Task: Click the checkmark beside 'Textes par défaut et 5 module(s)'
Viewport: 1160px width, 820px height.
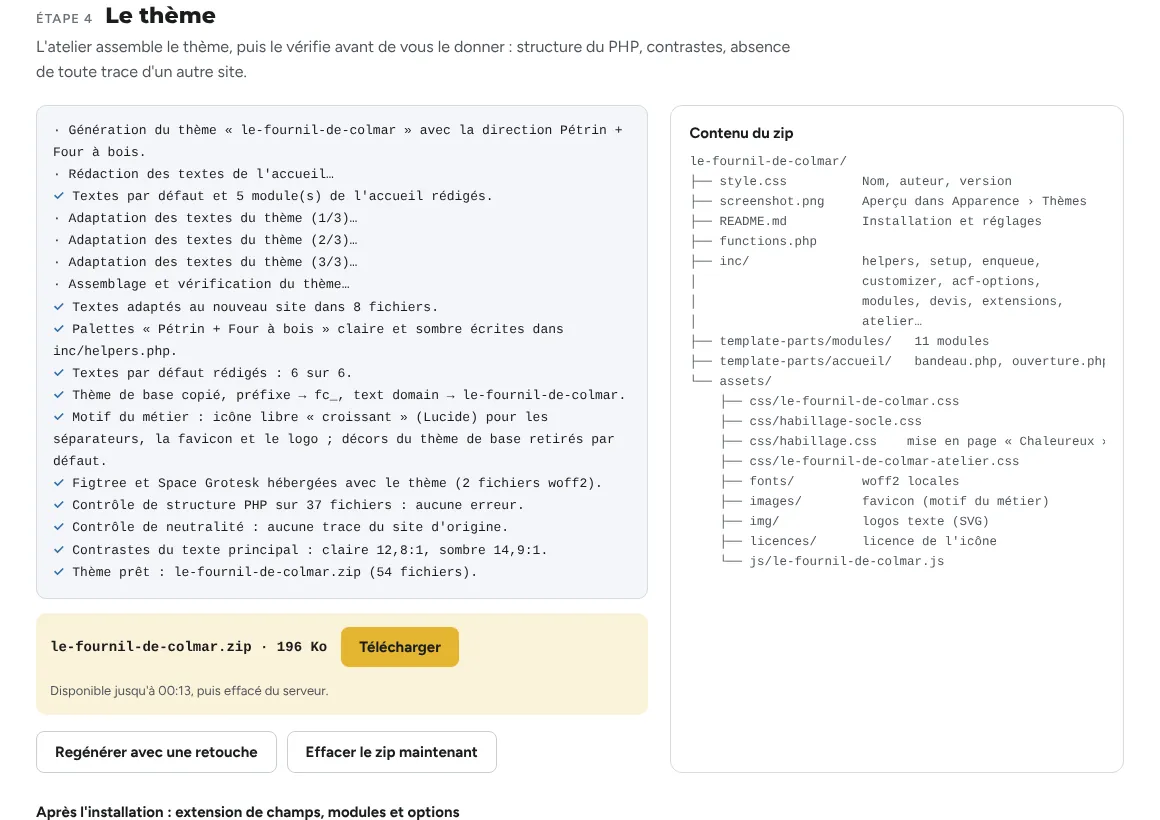Action: 58,196
